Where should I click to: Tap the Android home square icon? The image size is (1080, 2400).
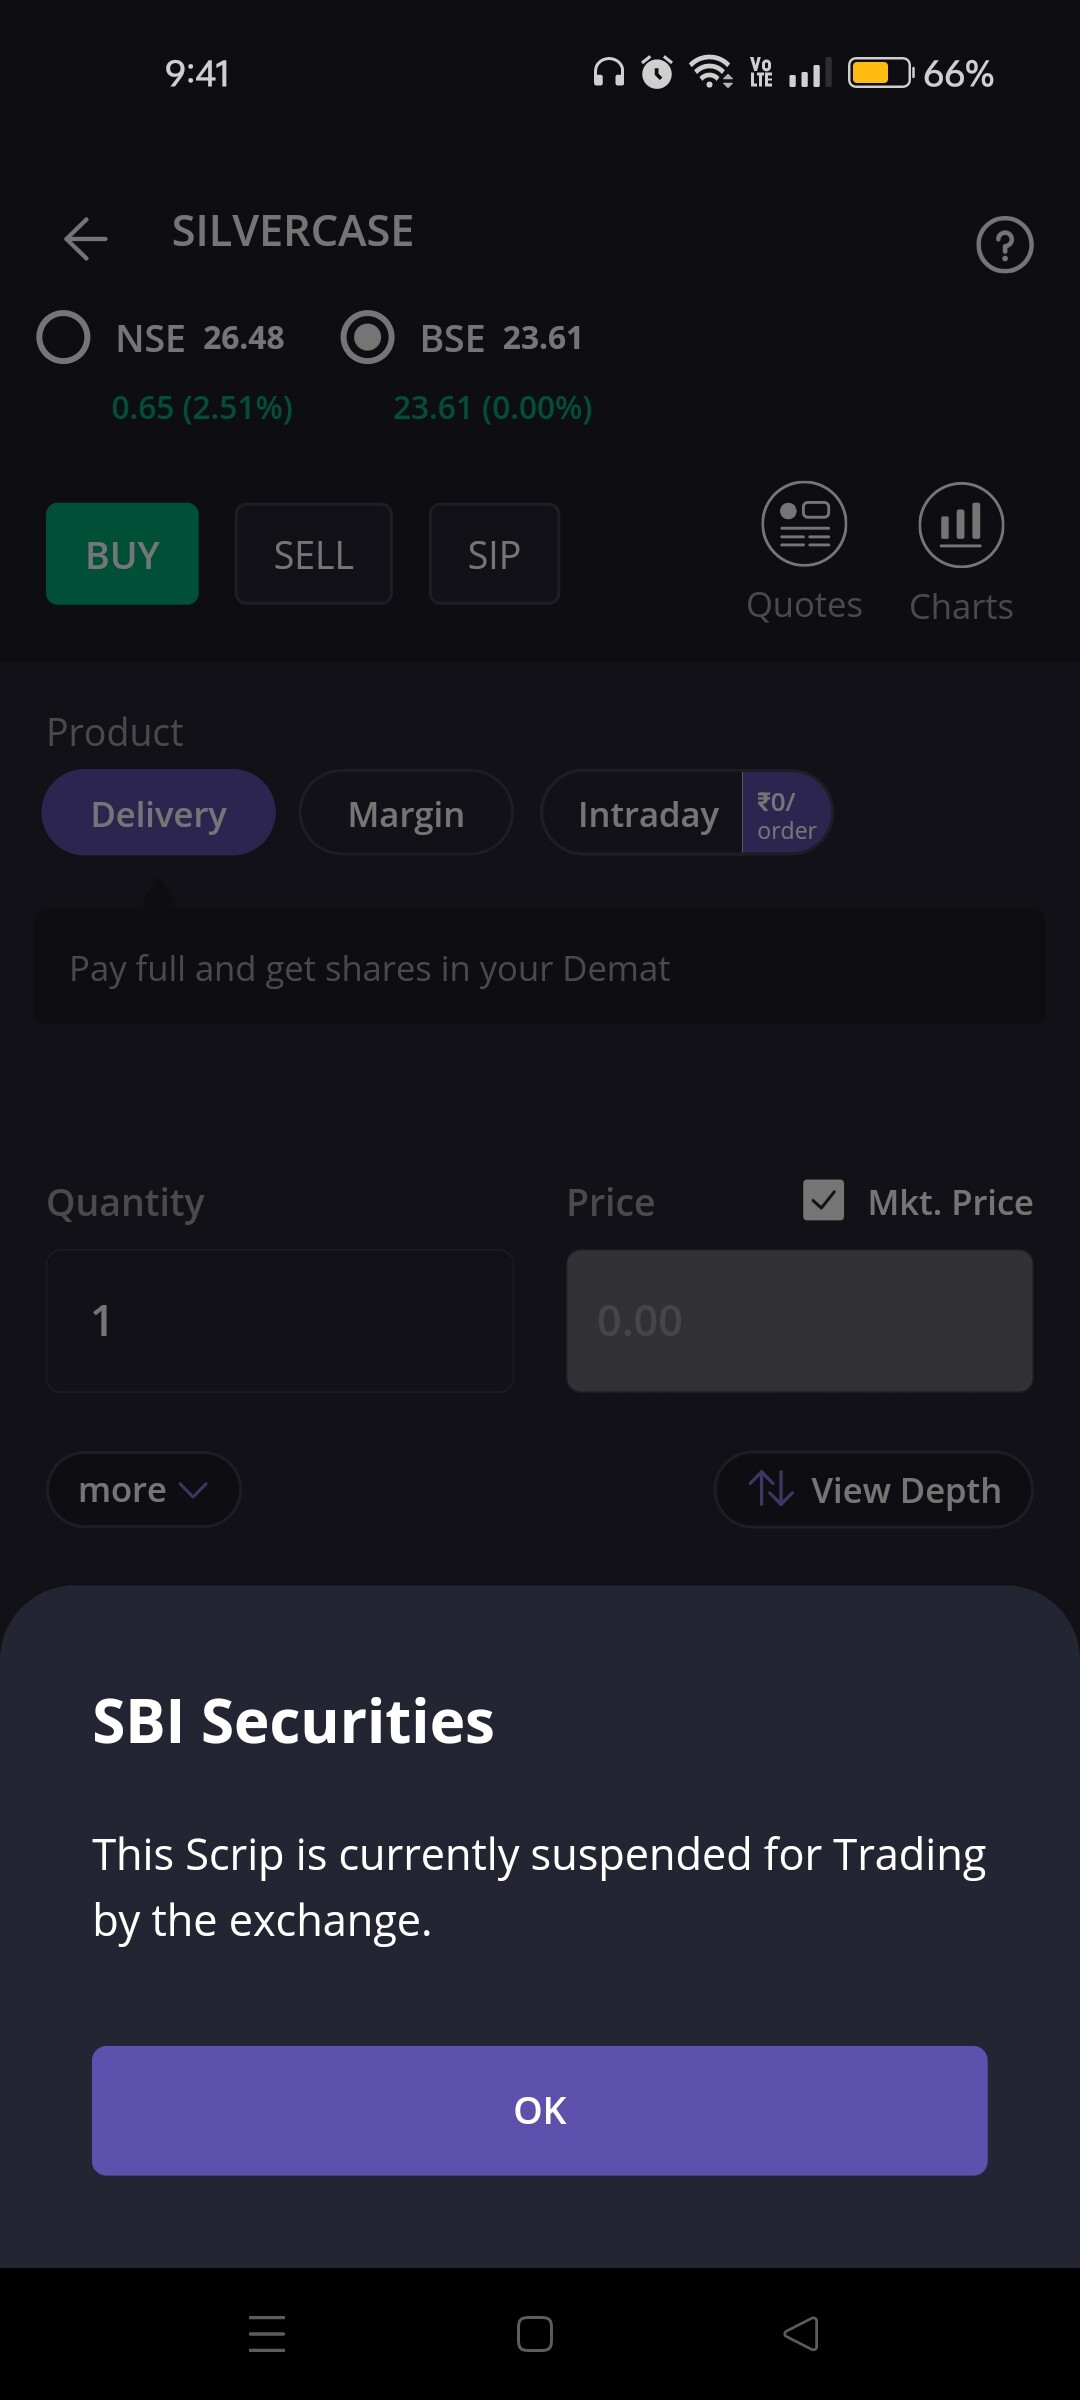535,2334
